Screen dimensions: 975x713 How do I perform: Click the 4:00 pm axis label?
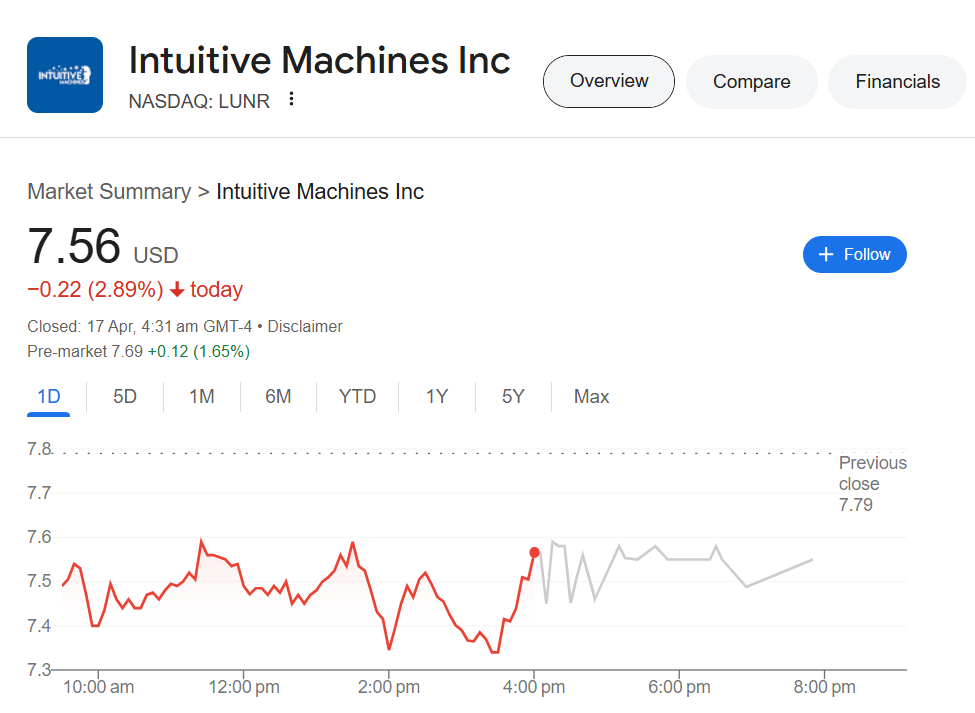(x=534, y=687)
